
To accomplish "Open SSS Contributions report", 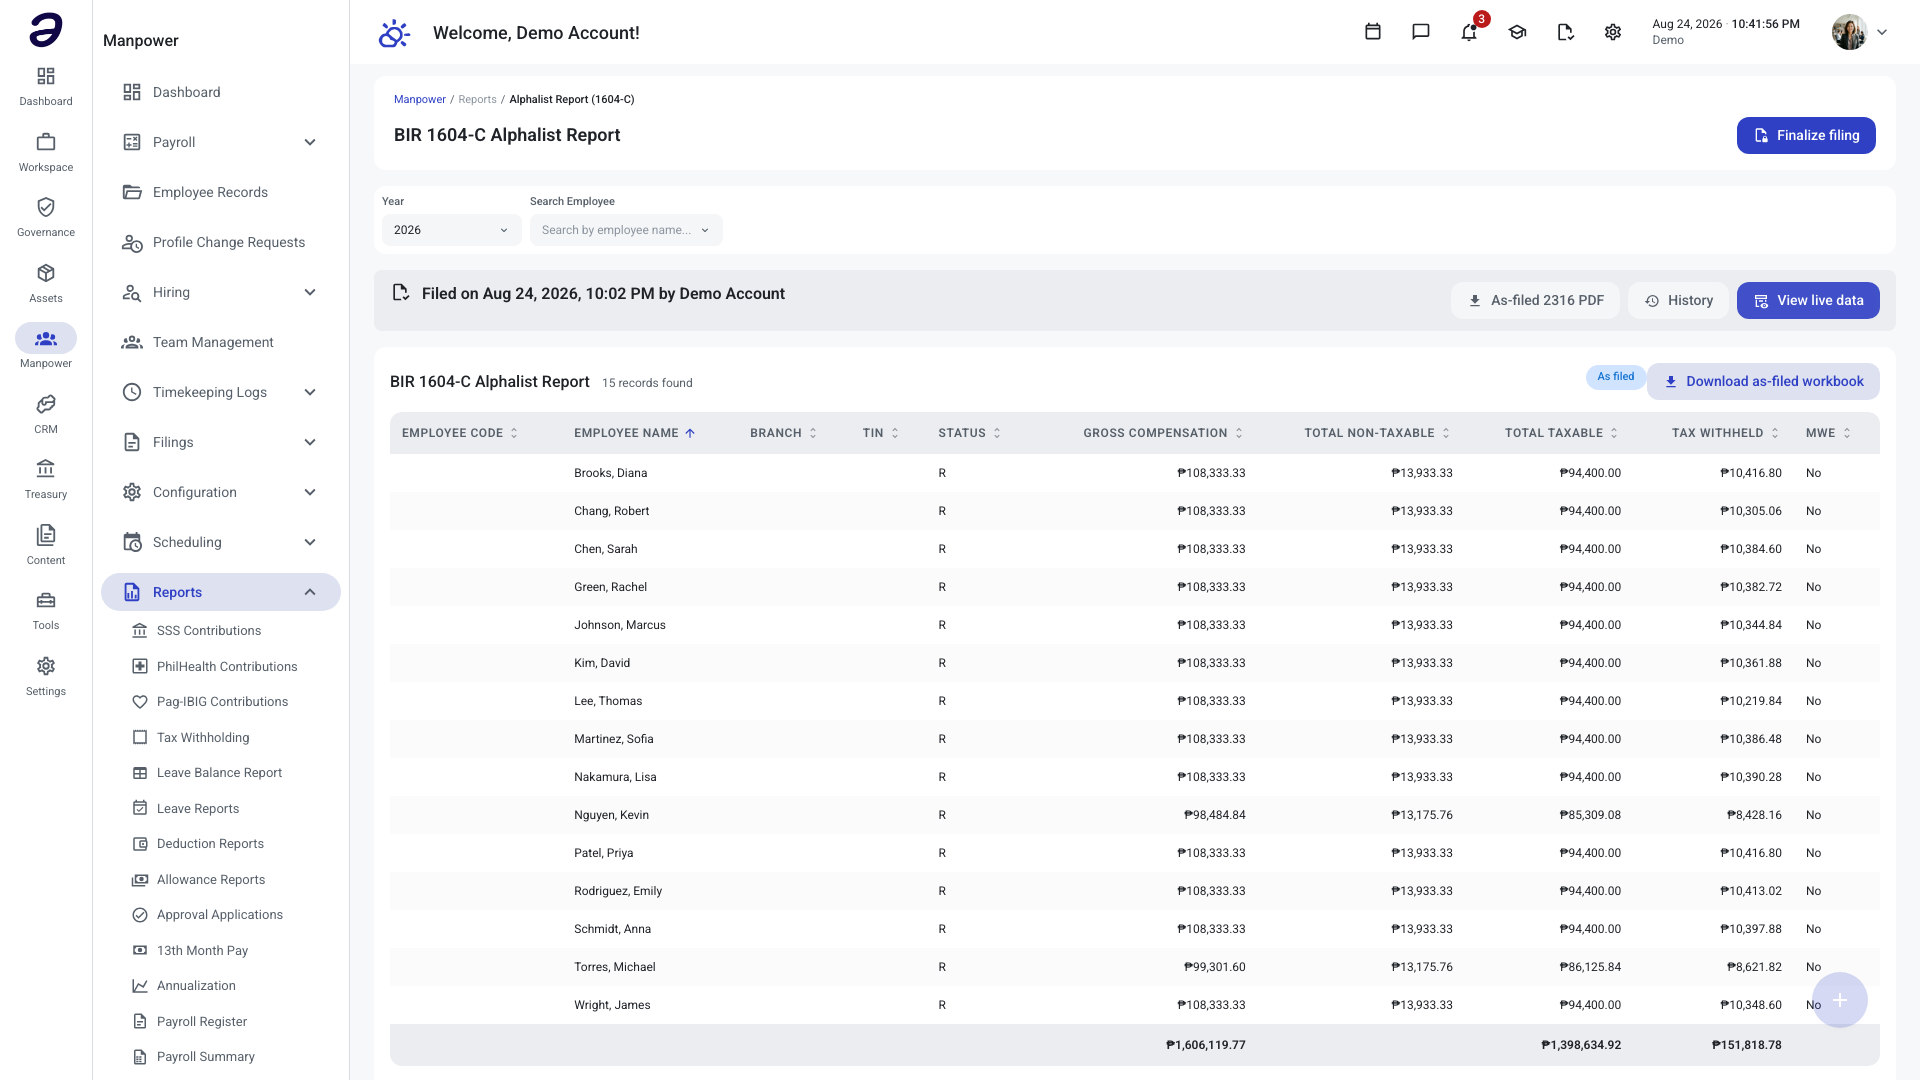I will 208,631.
